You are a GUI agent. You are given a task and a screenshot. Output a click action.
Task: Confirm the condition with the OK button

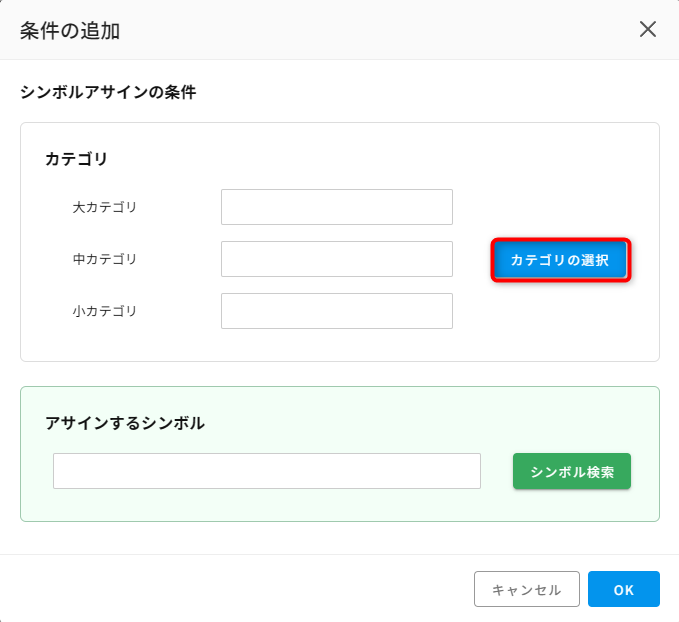click(x=624, y=589)
